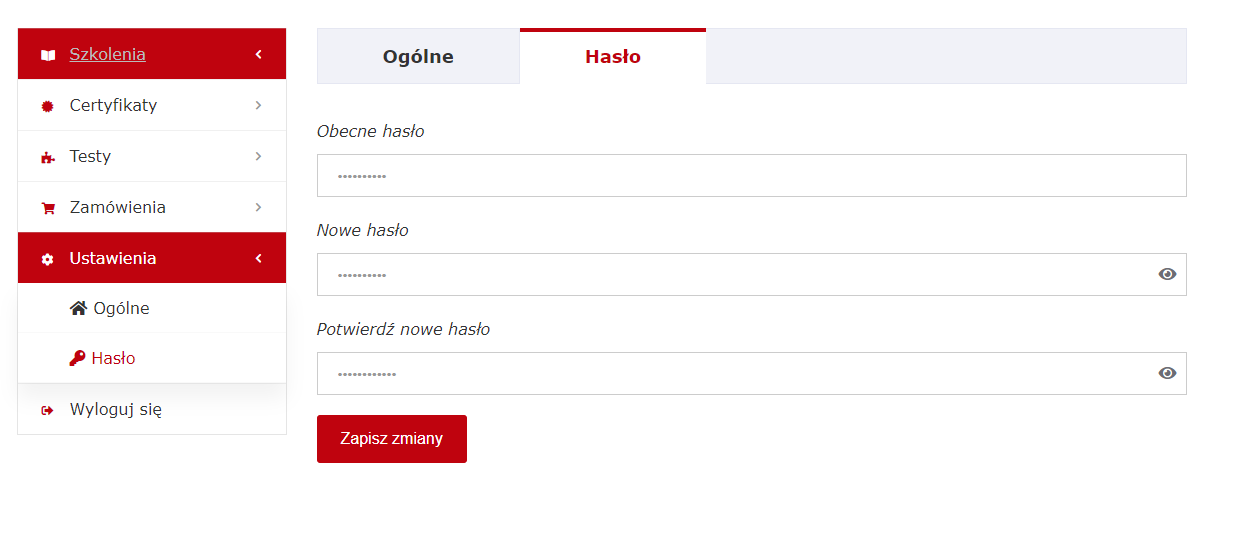
Task: Switch to the Ogólne tab
Action: point(418,57)
